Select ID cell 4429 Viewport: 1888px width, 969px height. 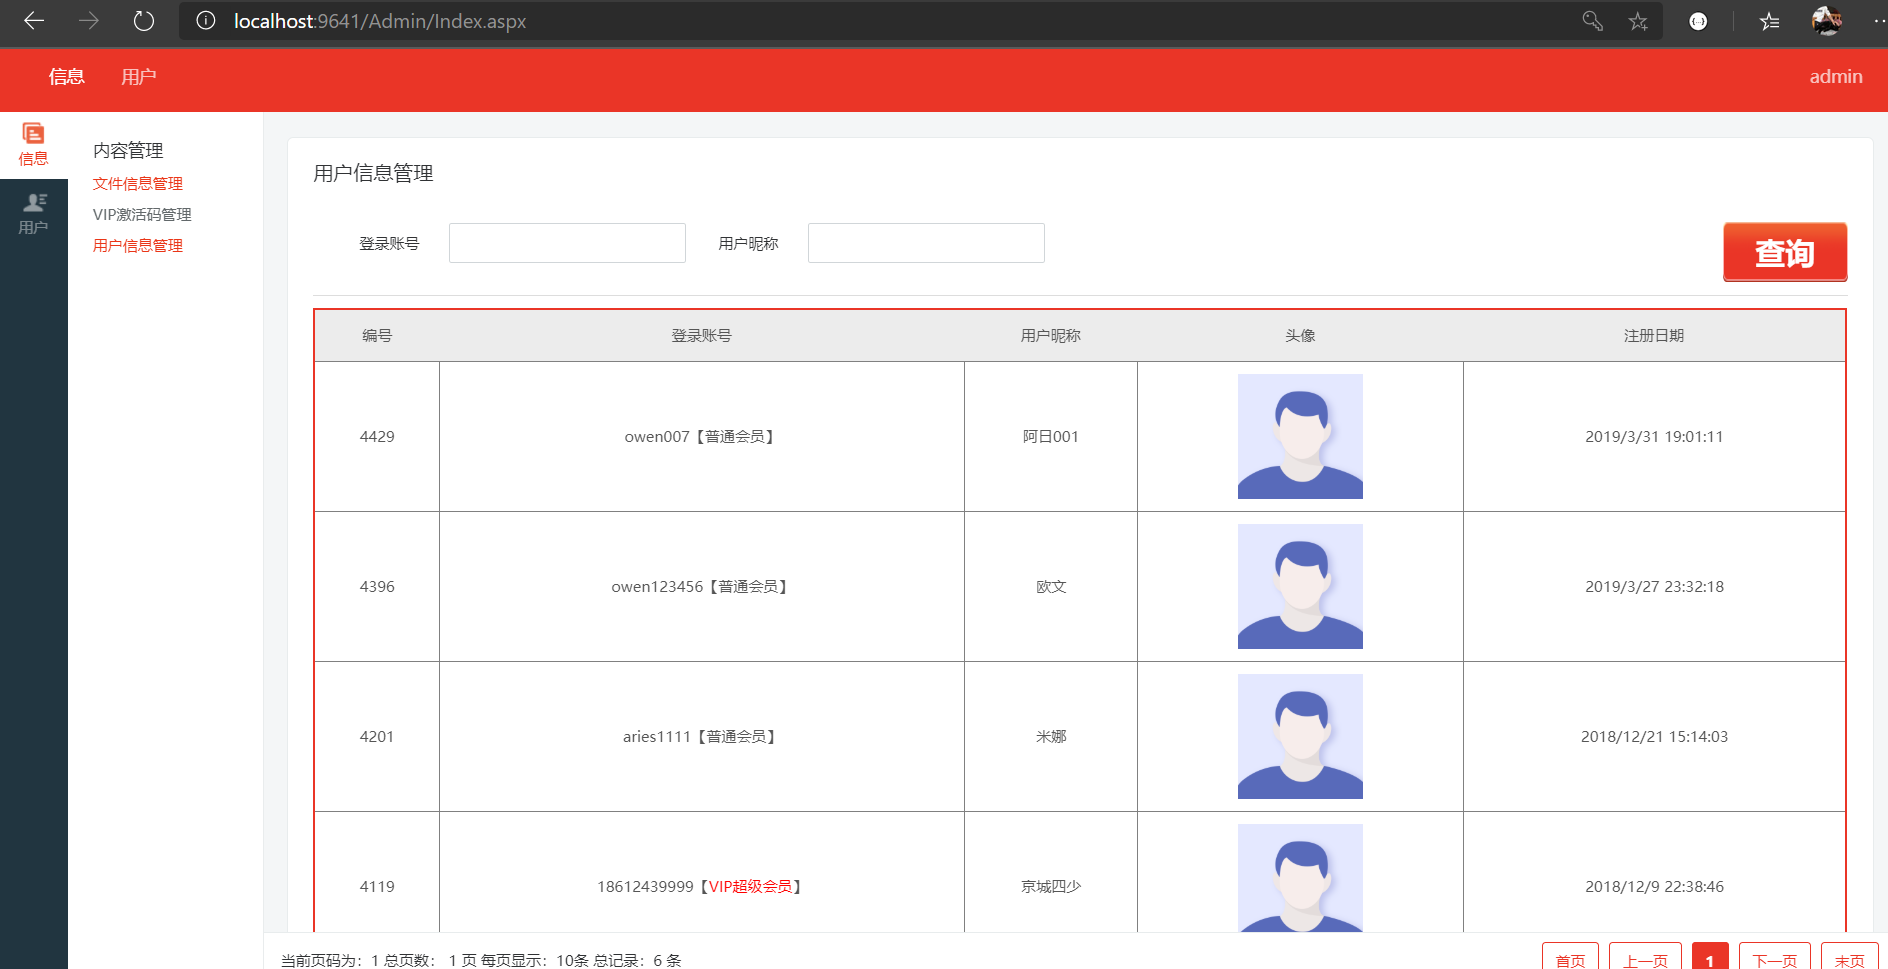377,437
